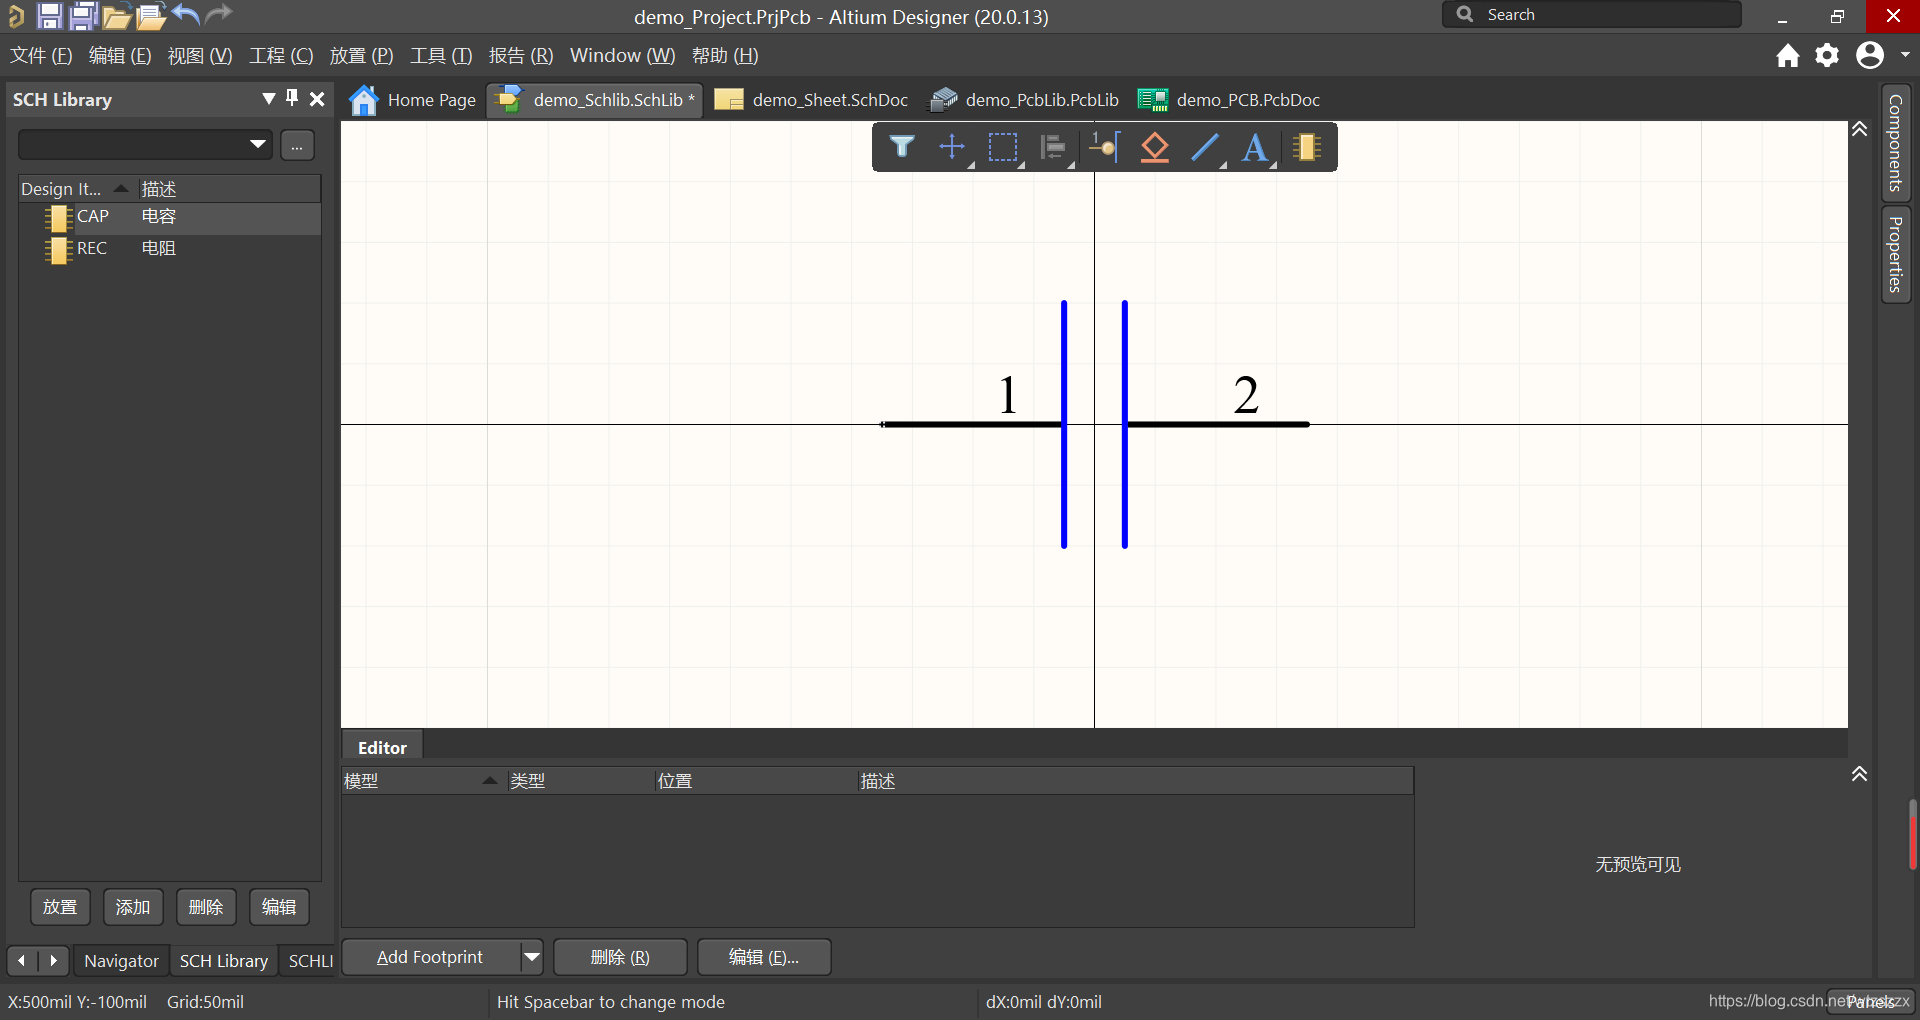Select the Filter funnel tool
The height and width of the screenshot is (1020, 1920).
tap(902, 147)
